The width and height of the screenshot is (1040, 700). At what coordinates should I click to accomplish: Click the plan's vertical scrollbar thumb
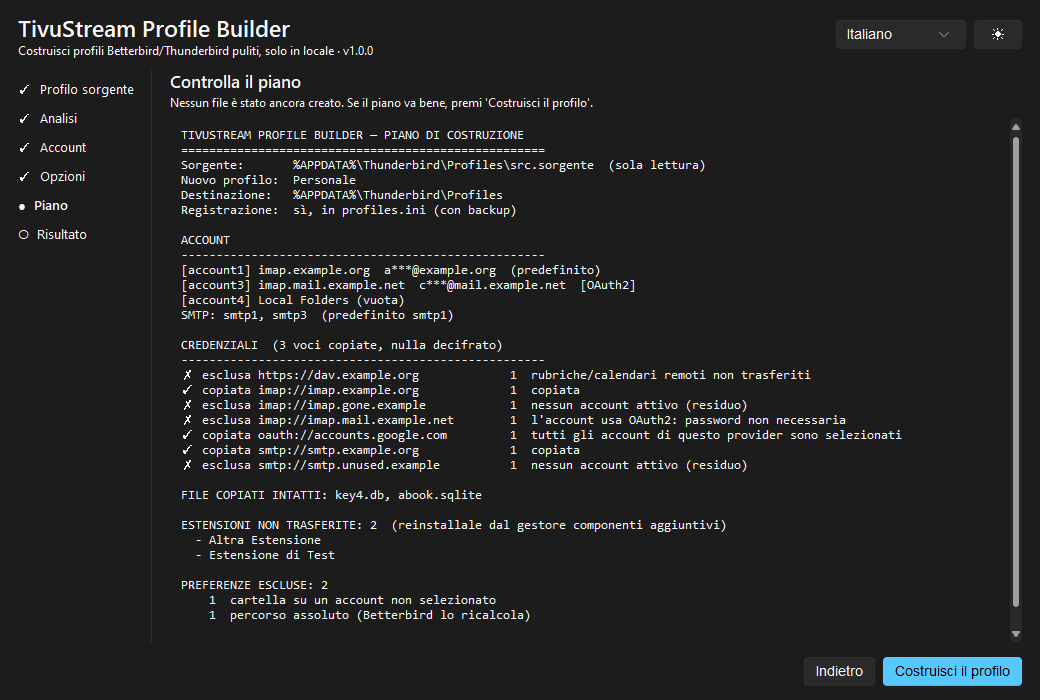[1015, 372]
